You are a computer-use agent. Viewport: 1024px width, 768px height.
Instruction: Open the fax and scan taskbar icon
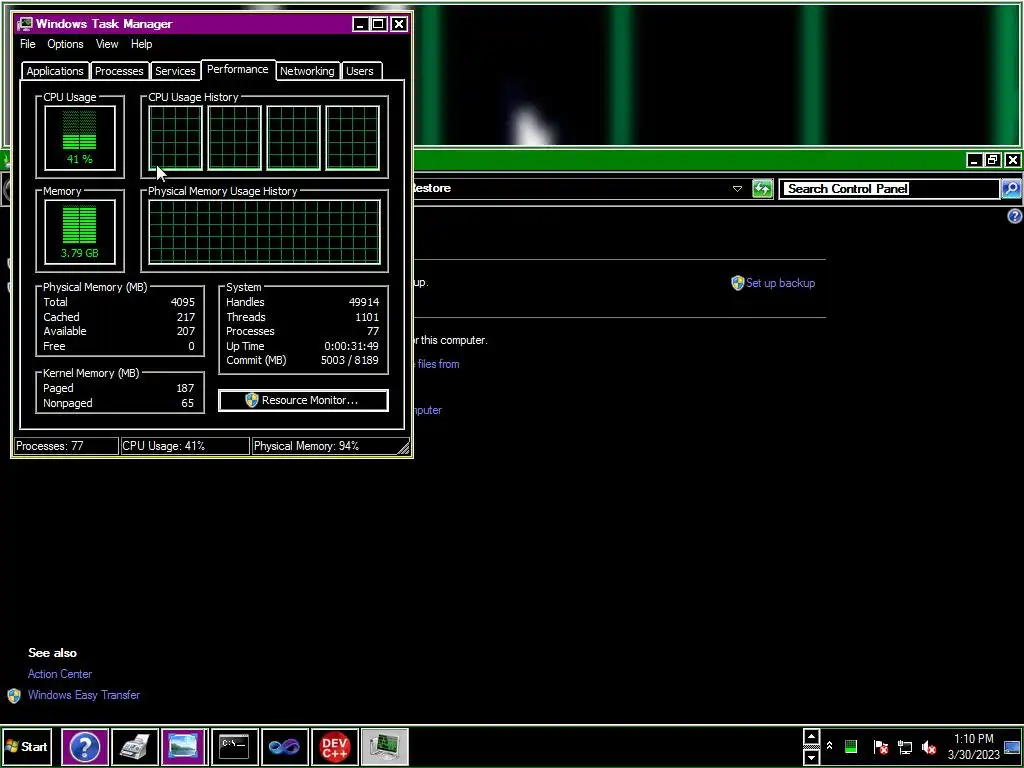tap(135, 746)
